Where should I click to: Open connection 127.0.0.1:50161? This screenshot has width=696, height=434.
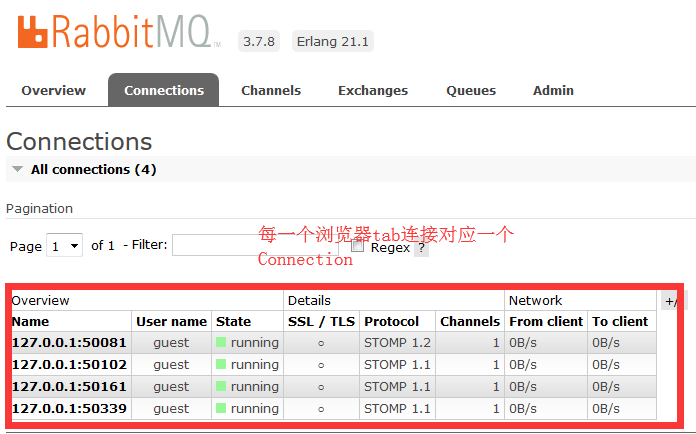coord(69,387)
